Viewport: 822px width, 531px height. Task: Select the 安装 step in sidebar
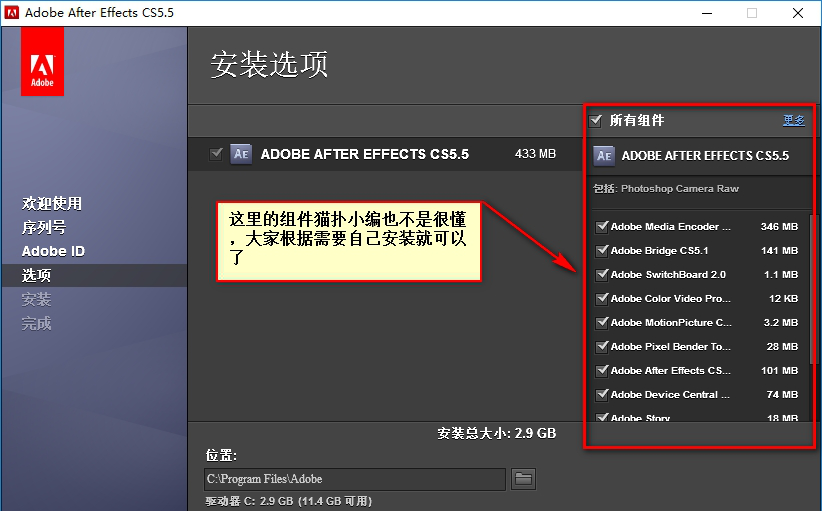click(37, 299)
